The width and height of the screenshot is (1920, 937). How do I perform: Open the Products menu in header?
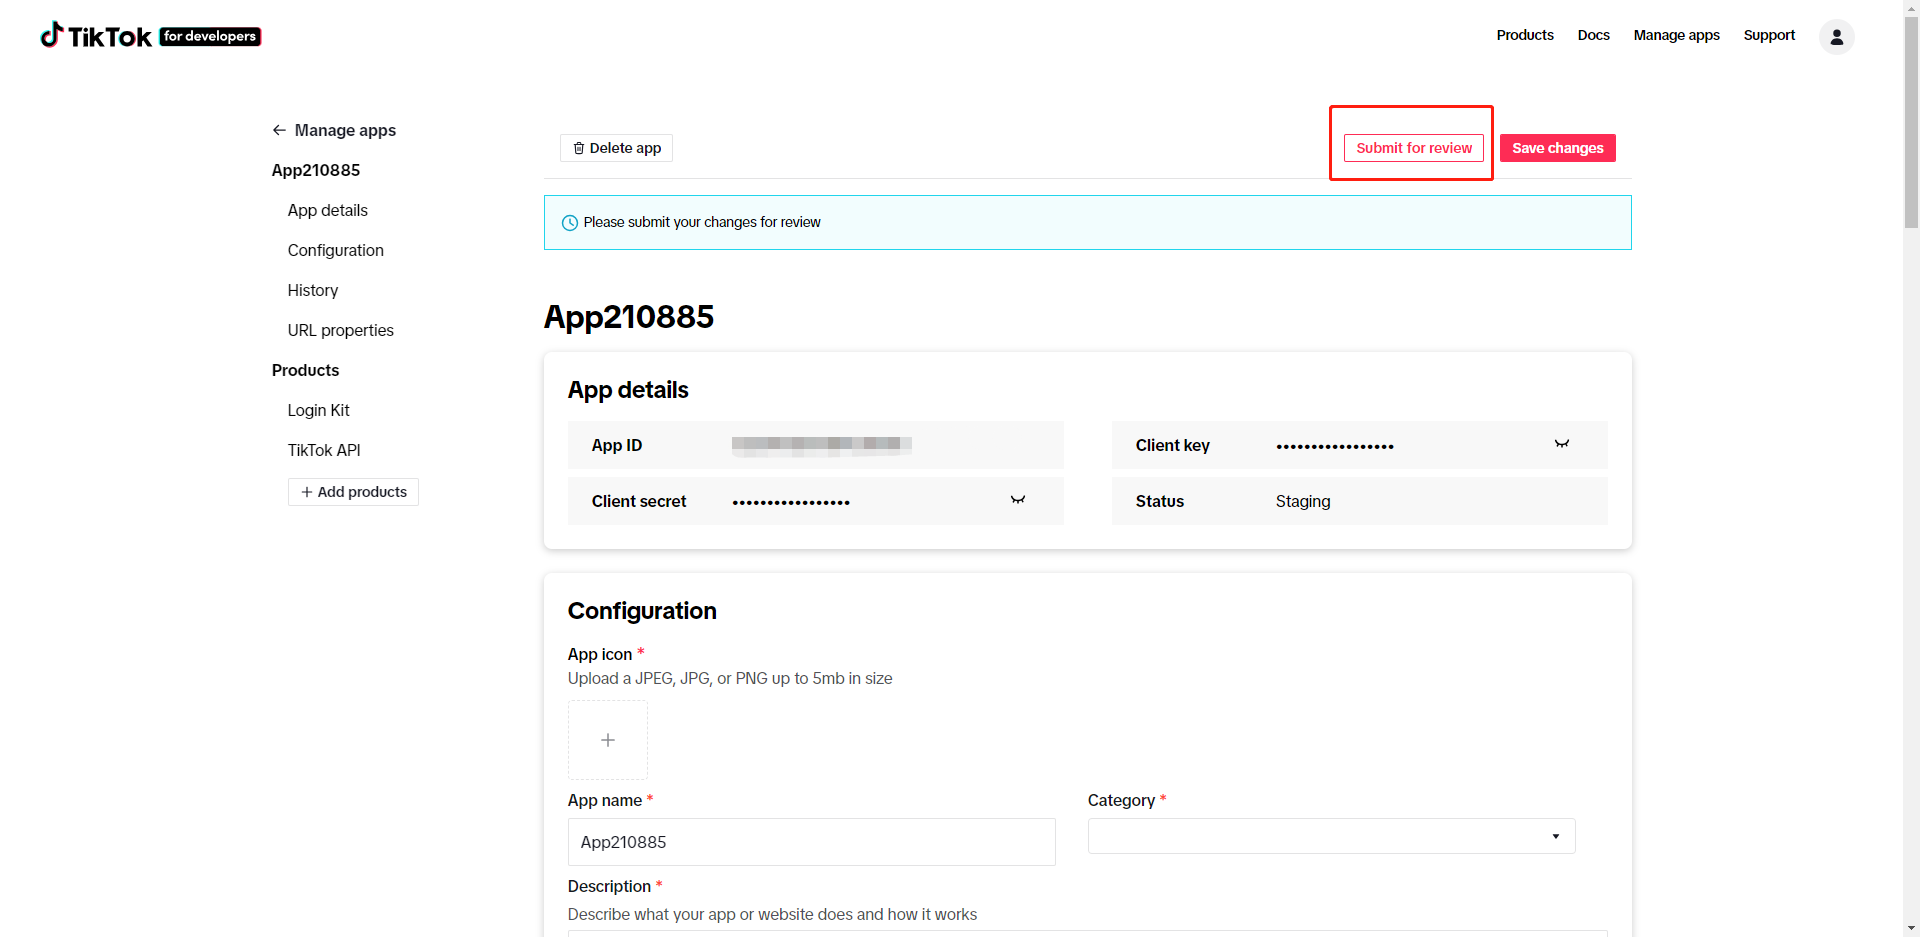1525,35
